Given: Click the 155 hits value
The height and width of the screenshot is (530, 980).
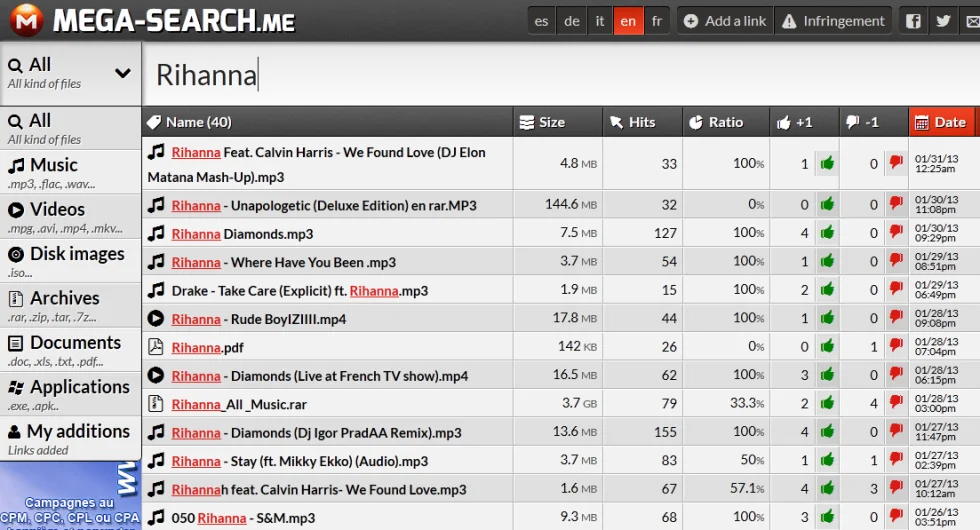Looking at the screenshot, I should (x=665, y=432).
